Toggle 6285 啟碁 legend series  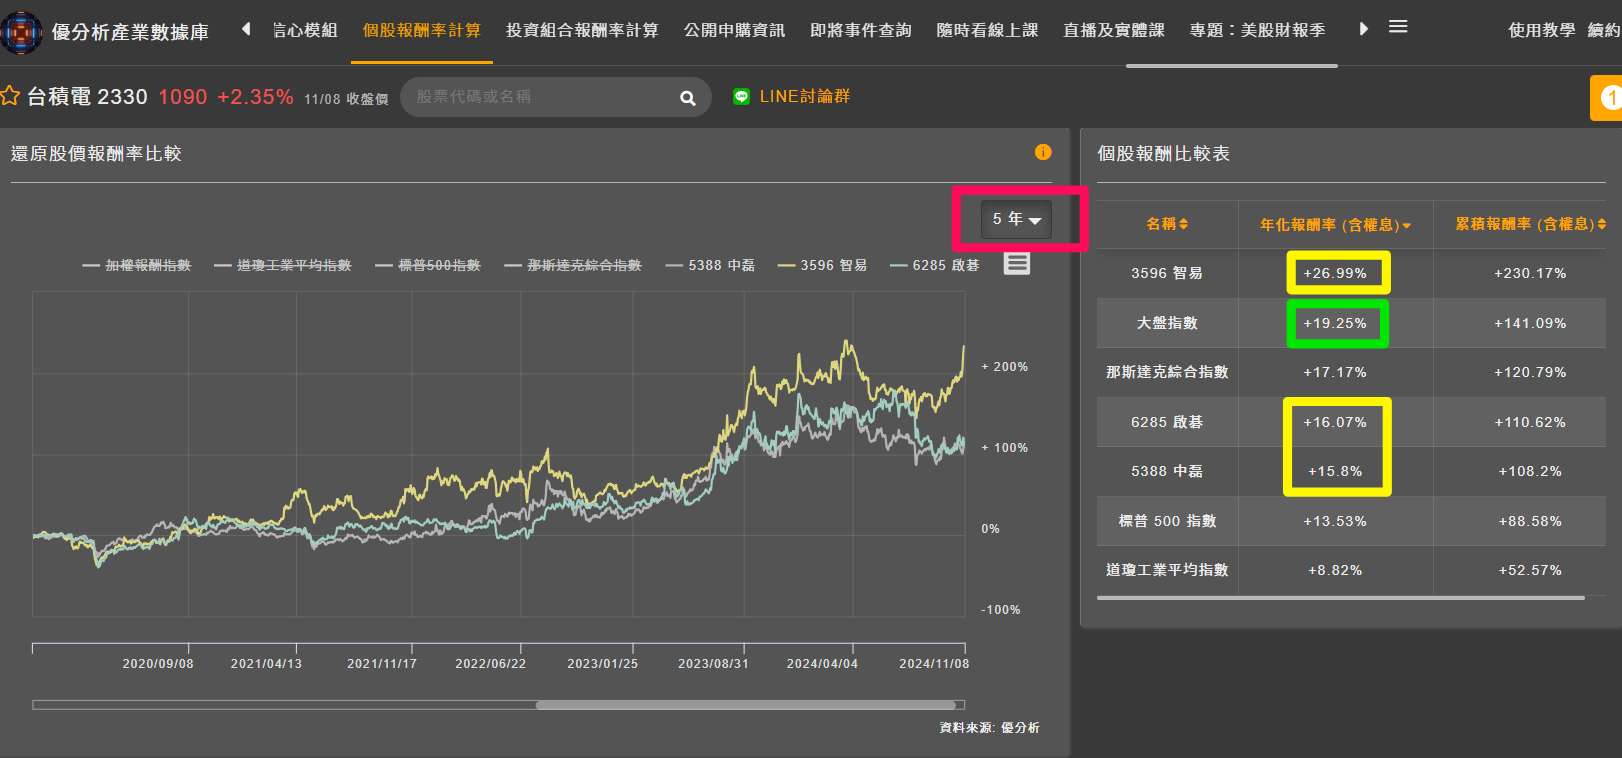tap(934, 265)
